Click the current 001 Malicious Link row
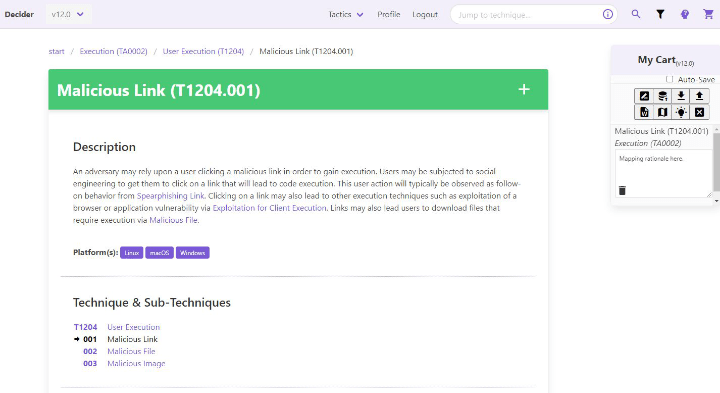 [116, 339]
